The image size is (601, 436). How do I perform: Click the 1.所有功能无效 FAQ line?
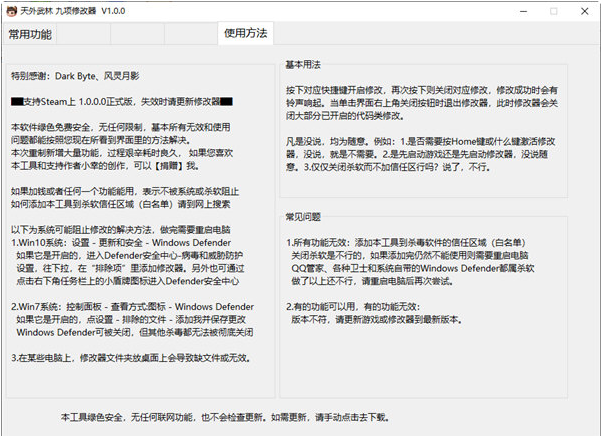(406, 243)
